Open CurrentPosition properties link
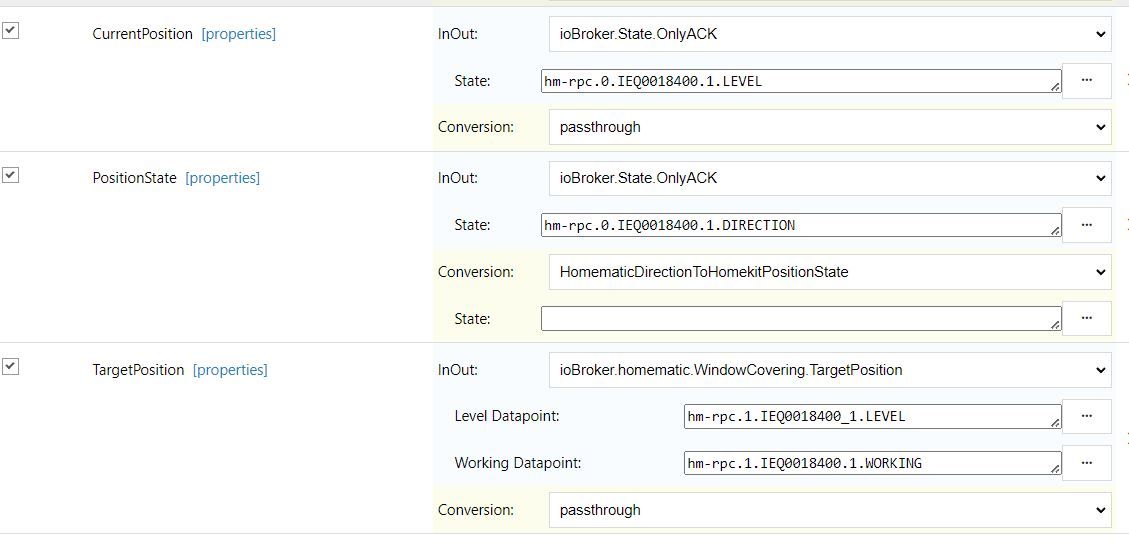 pos(238,34)
